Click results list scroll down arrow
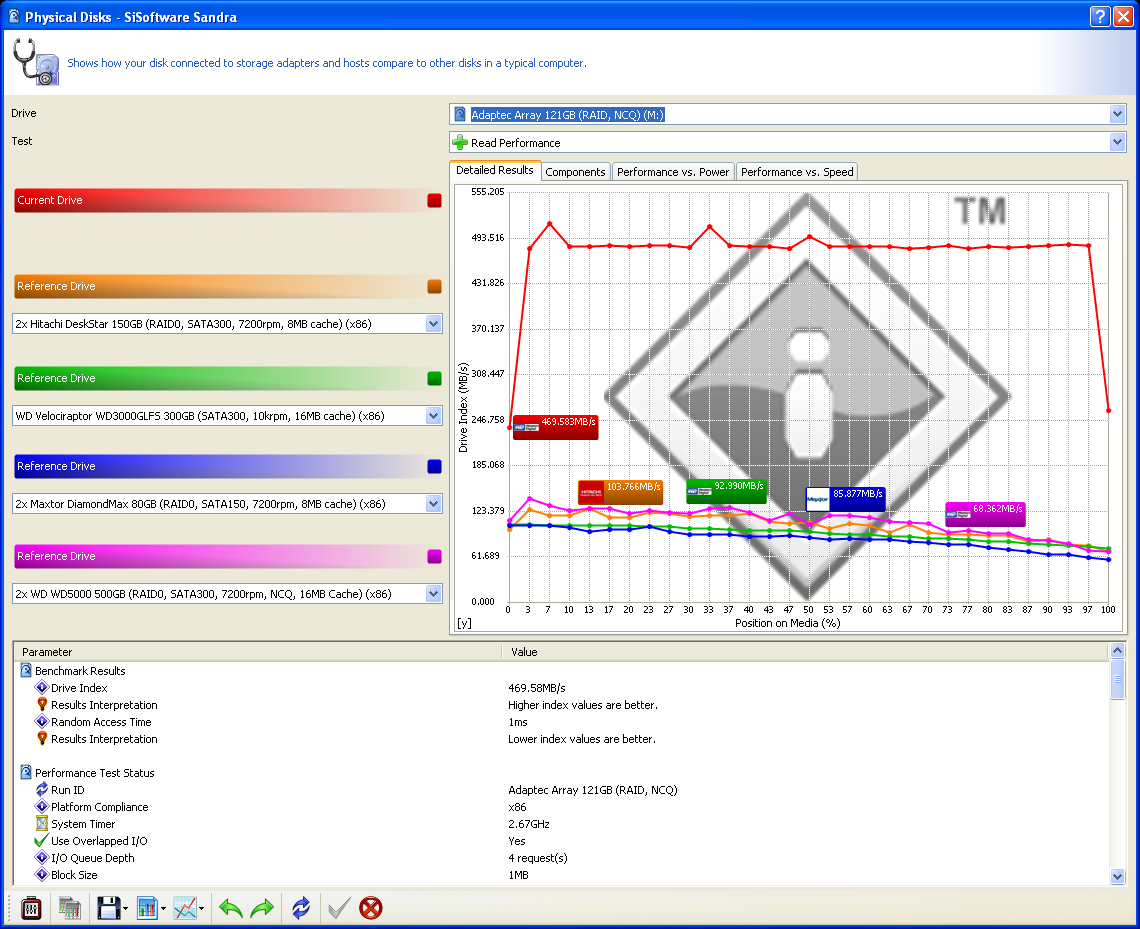 pyautogui.click(x=1117, y=877)
